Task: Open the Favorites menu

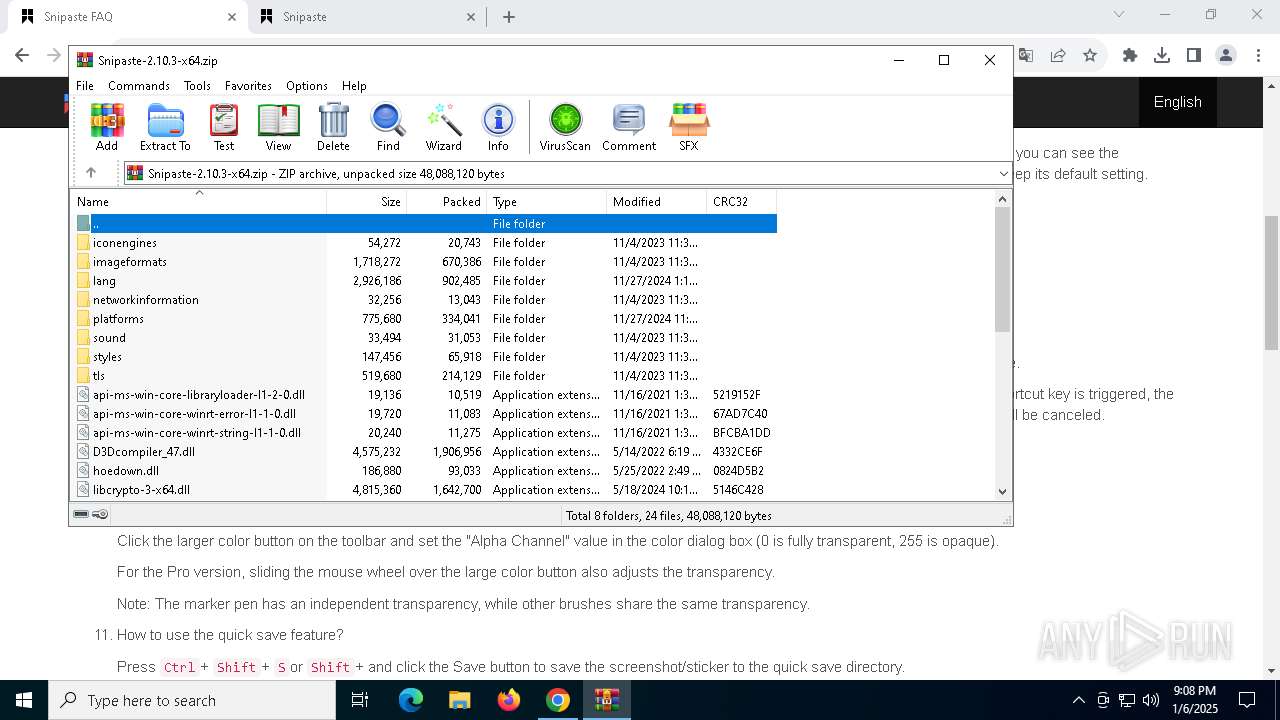Action: click(248, 86)
